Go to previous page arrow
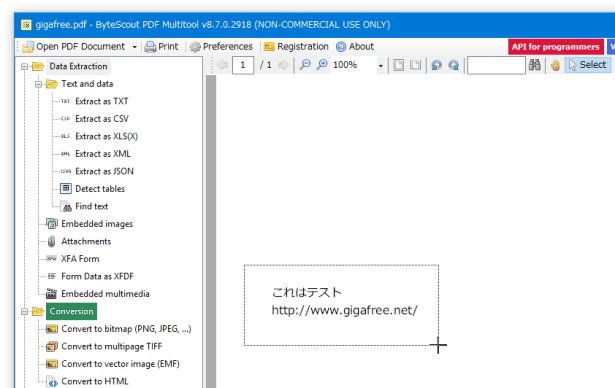615x388 pixels. [x=223, y=65]
